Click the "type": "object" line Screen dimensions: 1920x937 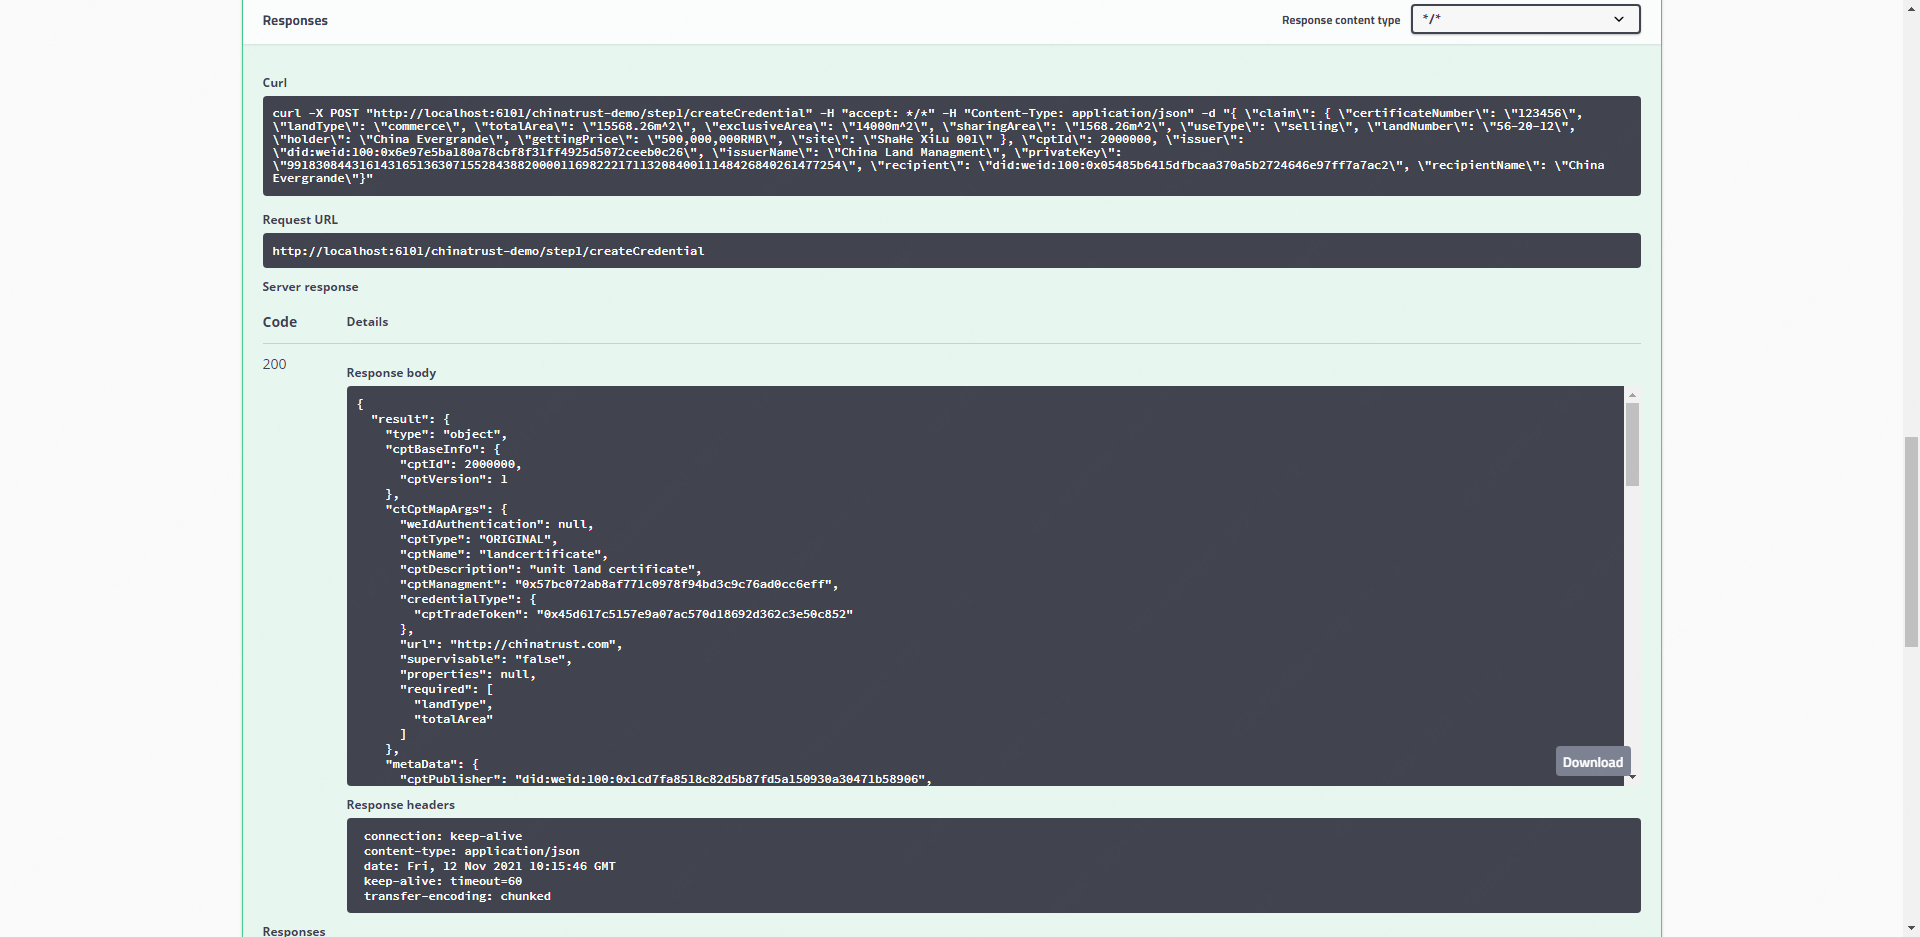pos(446,434)
